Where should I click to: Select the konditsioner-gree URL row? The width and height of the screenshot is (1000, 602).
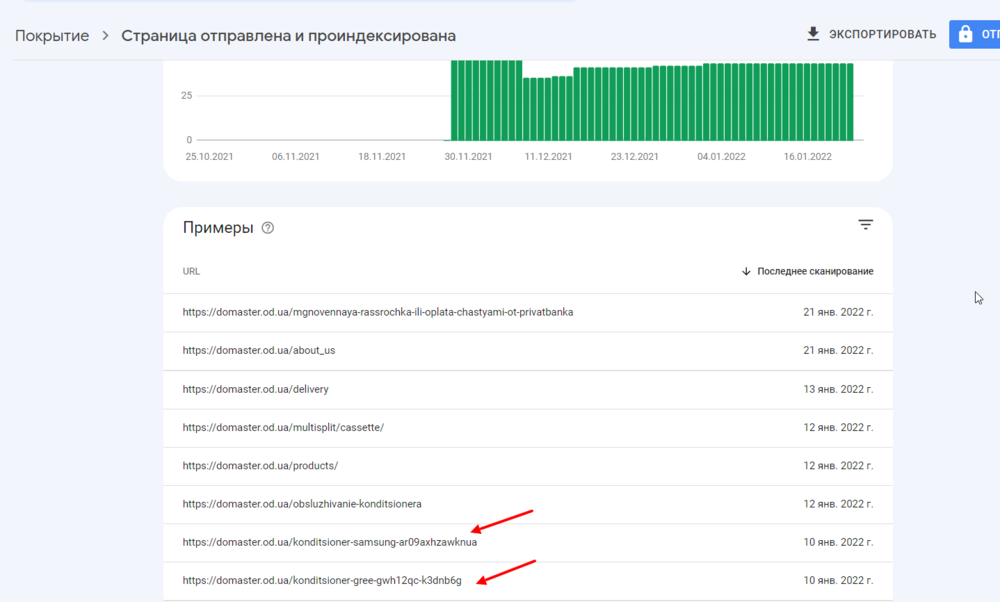[322, 580]
